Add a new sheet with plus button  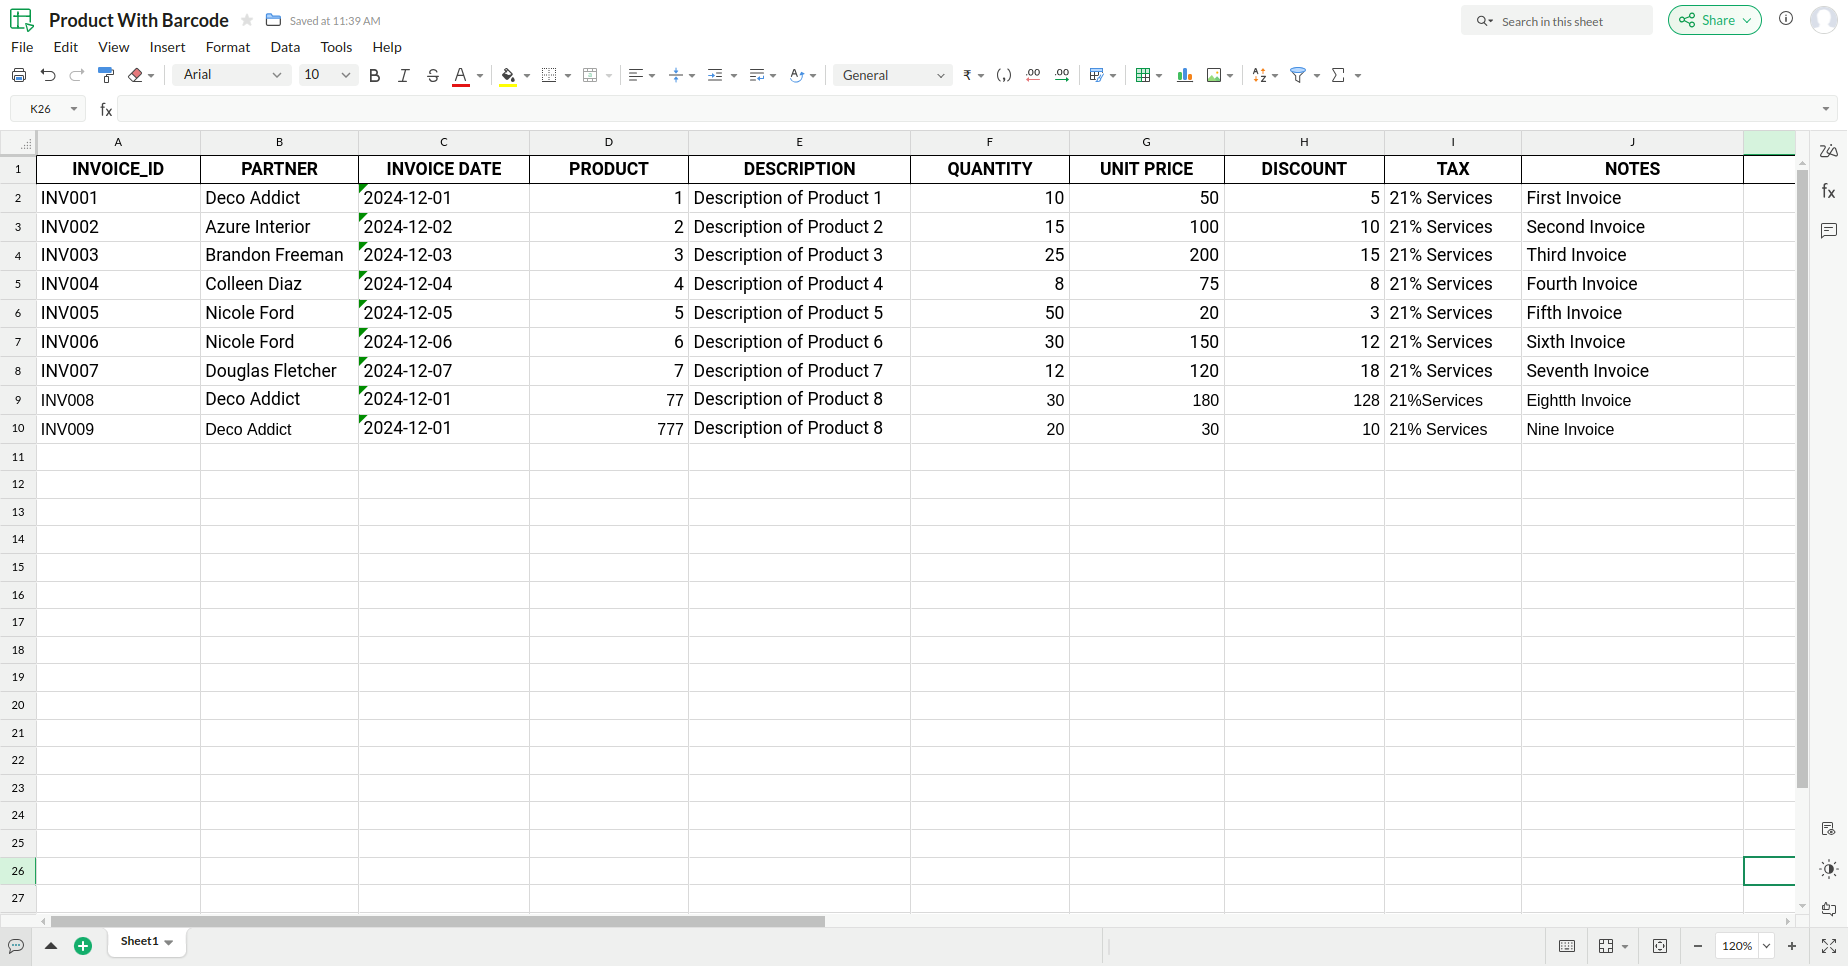pyautogui.click(x=83, y=946)
